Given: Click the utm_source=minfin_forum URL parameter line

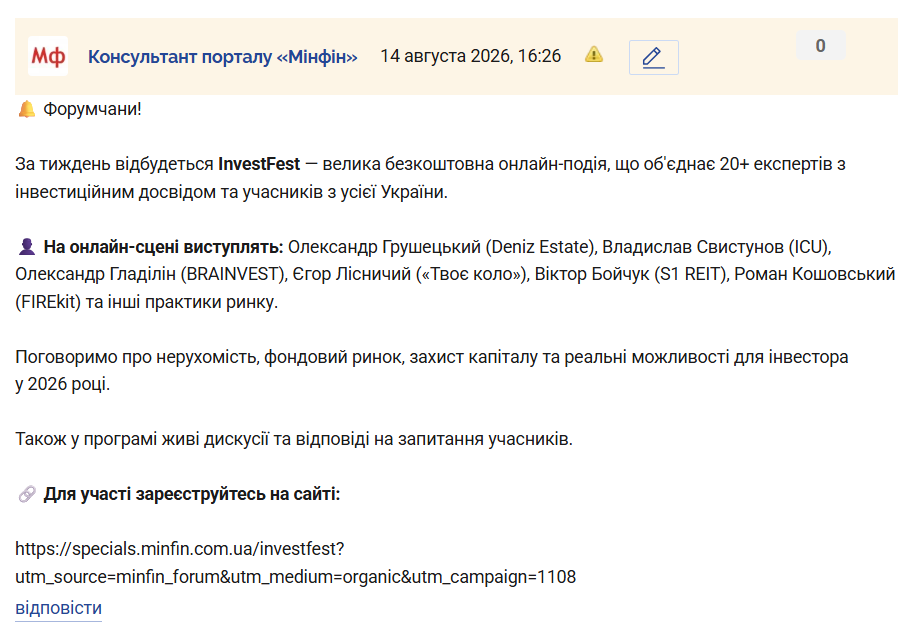Looking at the screenshot, I should (x=295, y=577).
